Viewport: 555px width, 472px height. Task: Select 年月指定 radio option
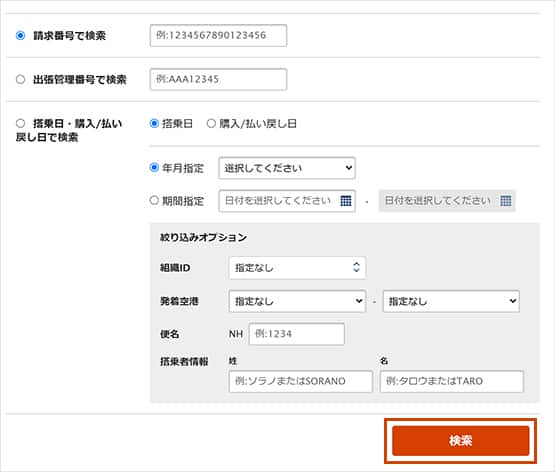pos(154,167)
